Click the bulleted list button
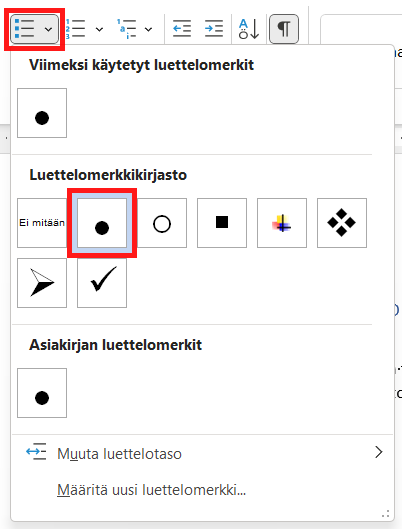This screenshot has width=402, height=529. [25, 29]
